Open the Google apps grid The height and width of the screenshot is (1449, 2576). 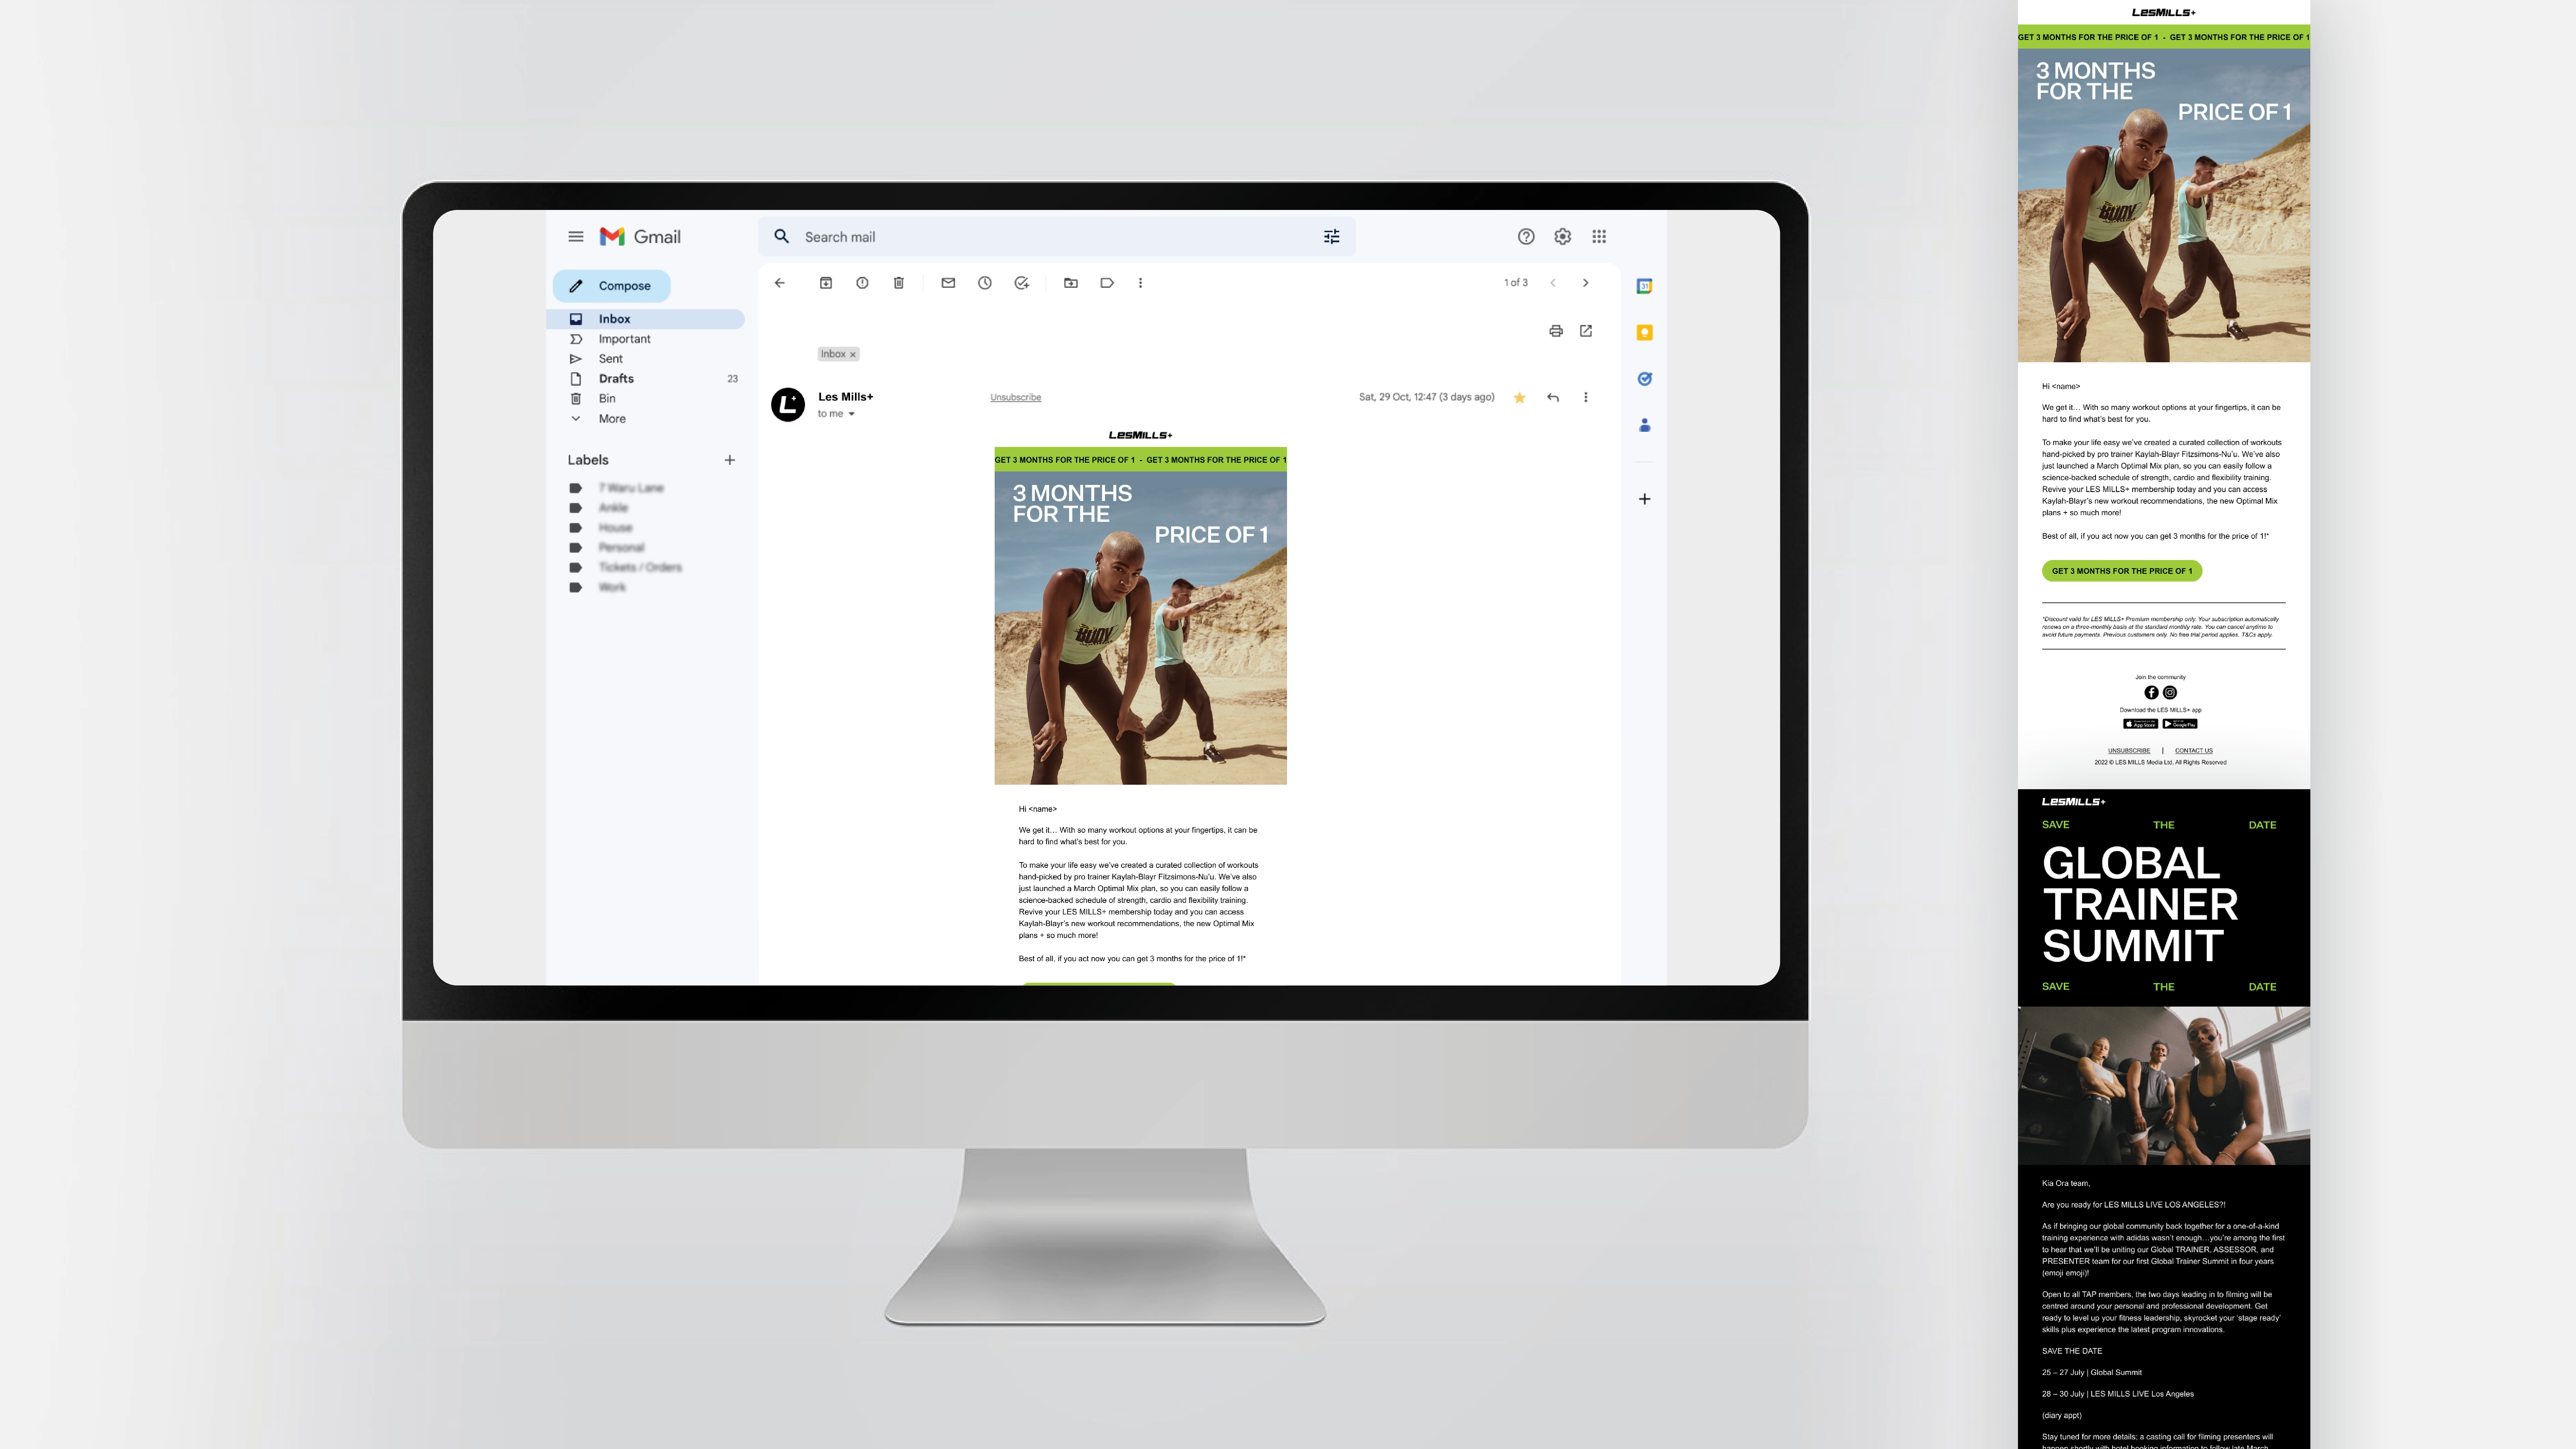[1599, 237]
